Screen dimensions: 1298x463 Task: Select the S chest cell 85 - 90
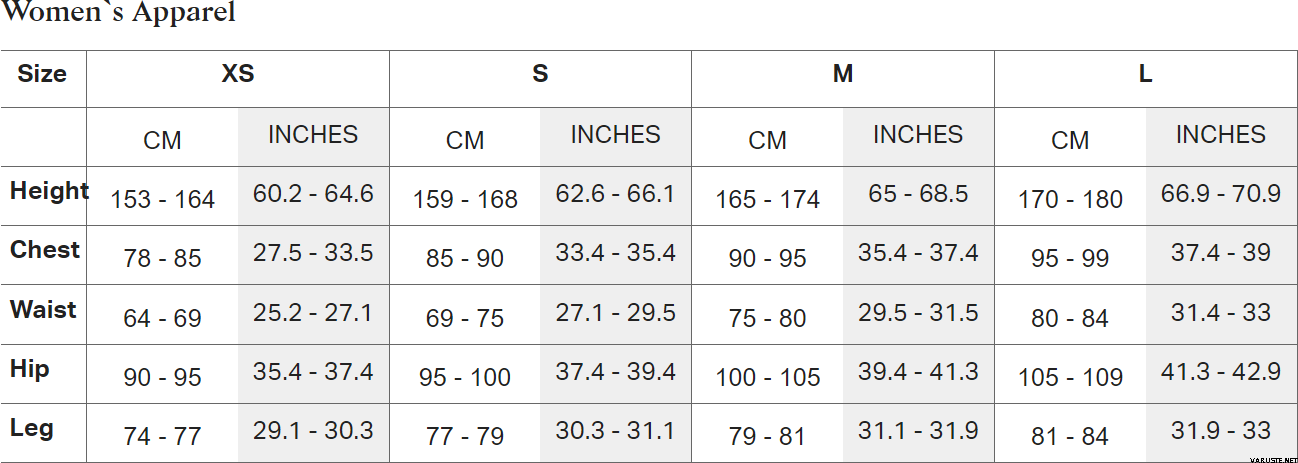coord(465,258)
